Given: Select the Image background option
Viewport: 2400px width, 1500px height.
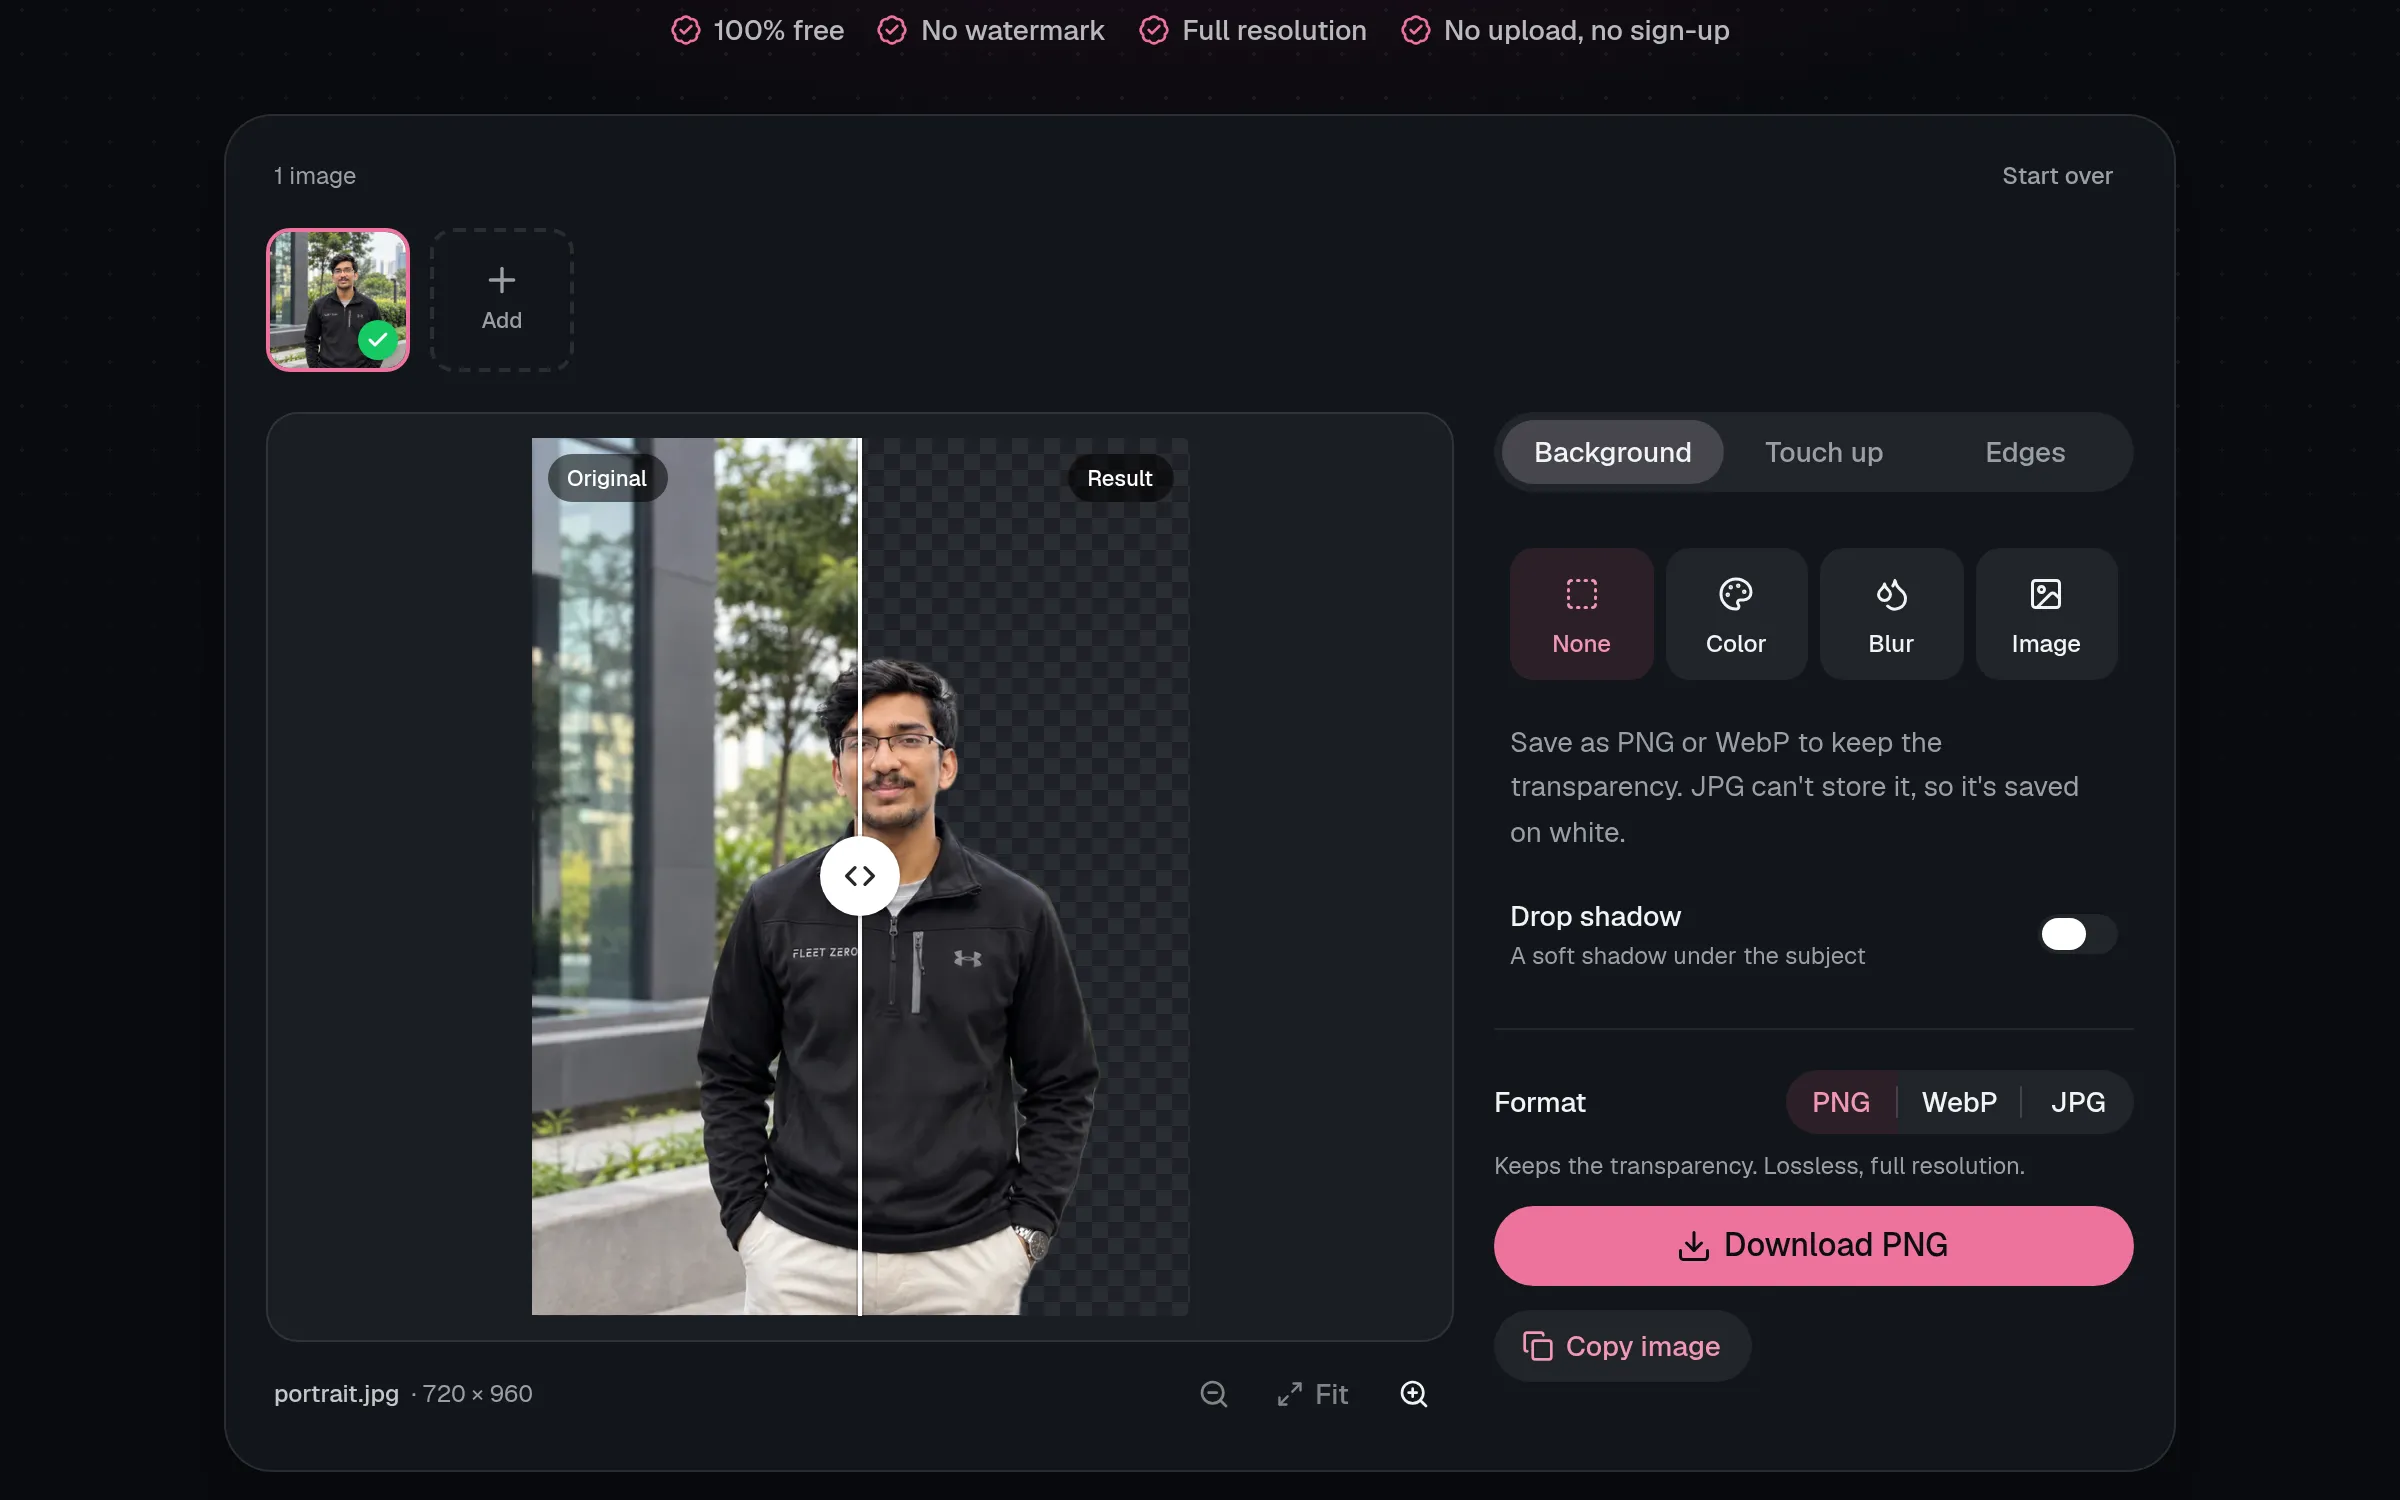Looking at the screenshot, I should coord(2046,614).
